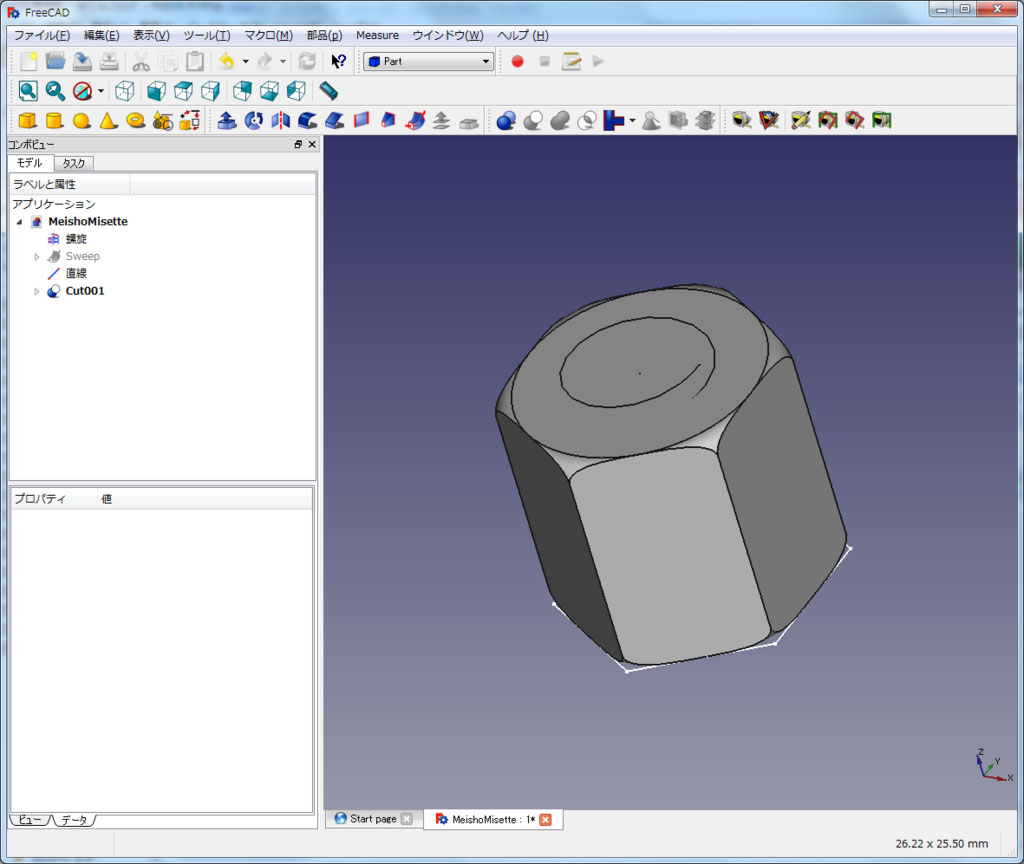This screenshot has height=864, width=1024.
Task: Start macro recording with red circle
Action: pos(517,61)
